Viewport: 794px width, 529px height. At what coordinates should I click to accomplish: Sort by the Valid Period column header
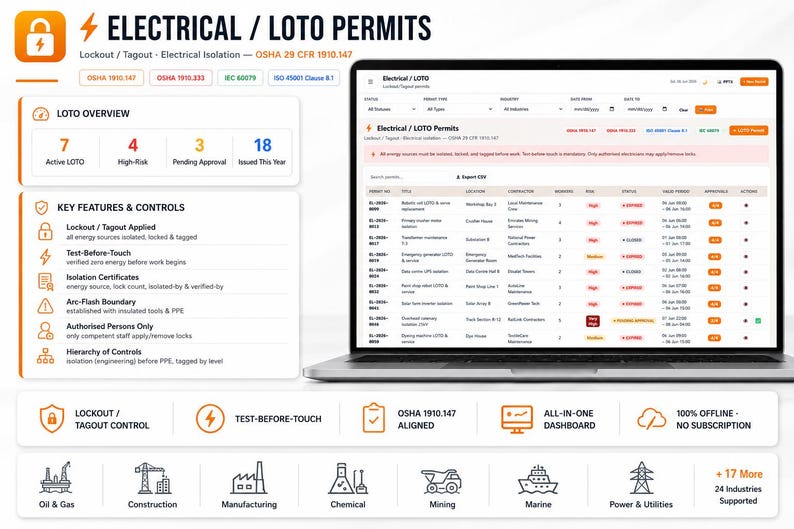point(676,191)
